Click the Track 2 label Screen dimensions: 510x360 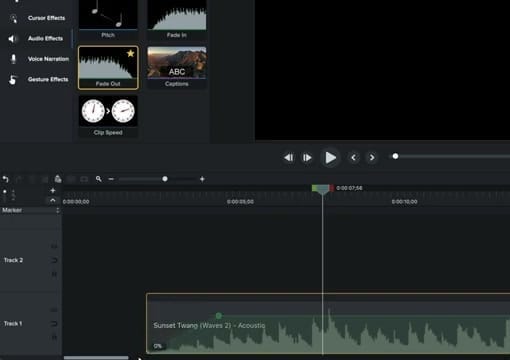(x=13, y=260)
